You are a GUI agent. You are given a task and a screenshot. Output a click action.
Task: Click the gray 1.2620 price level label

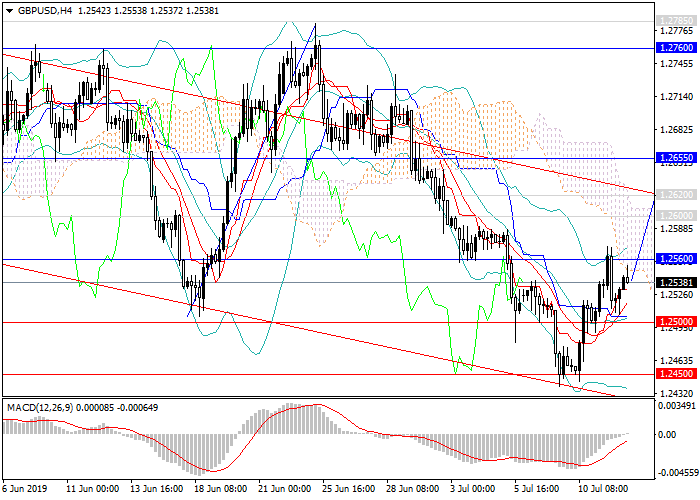pos(676,195)
